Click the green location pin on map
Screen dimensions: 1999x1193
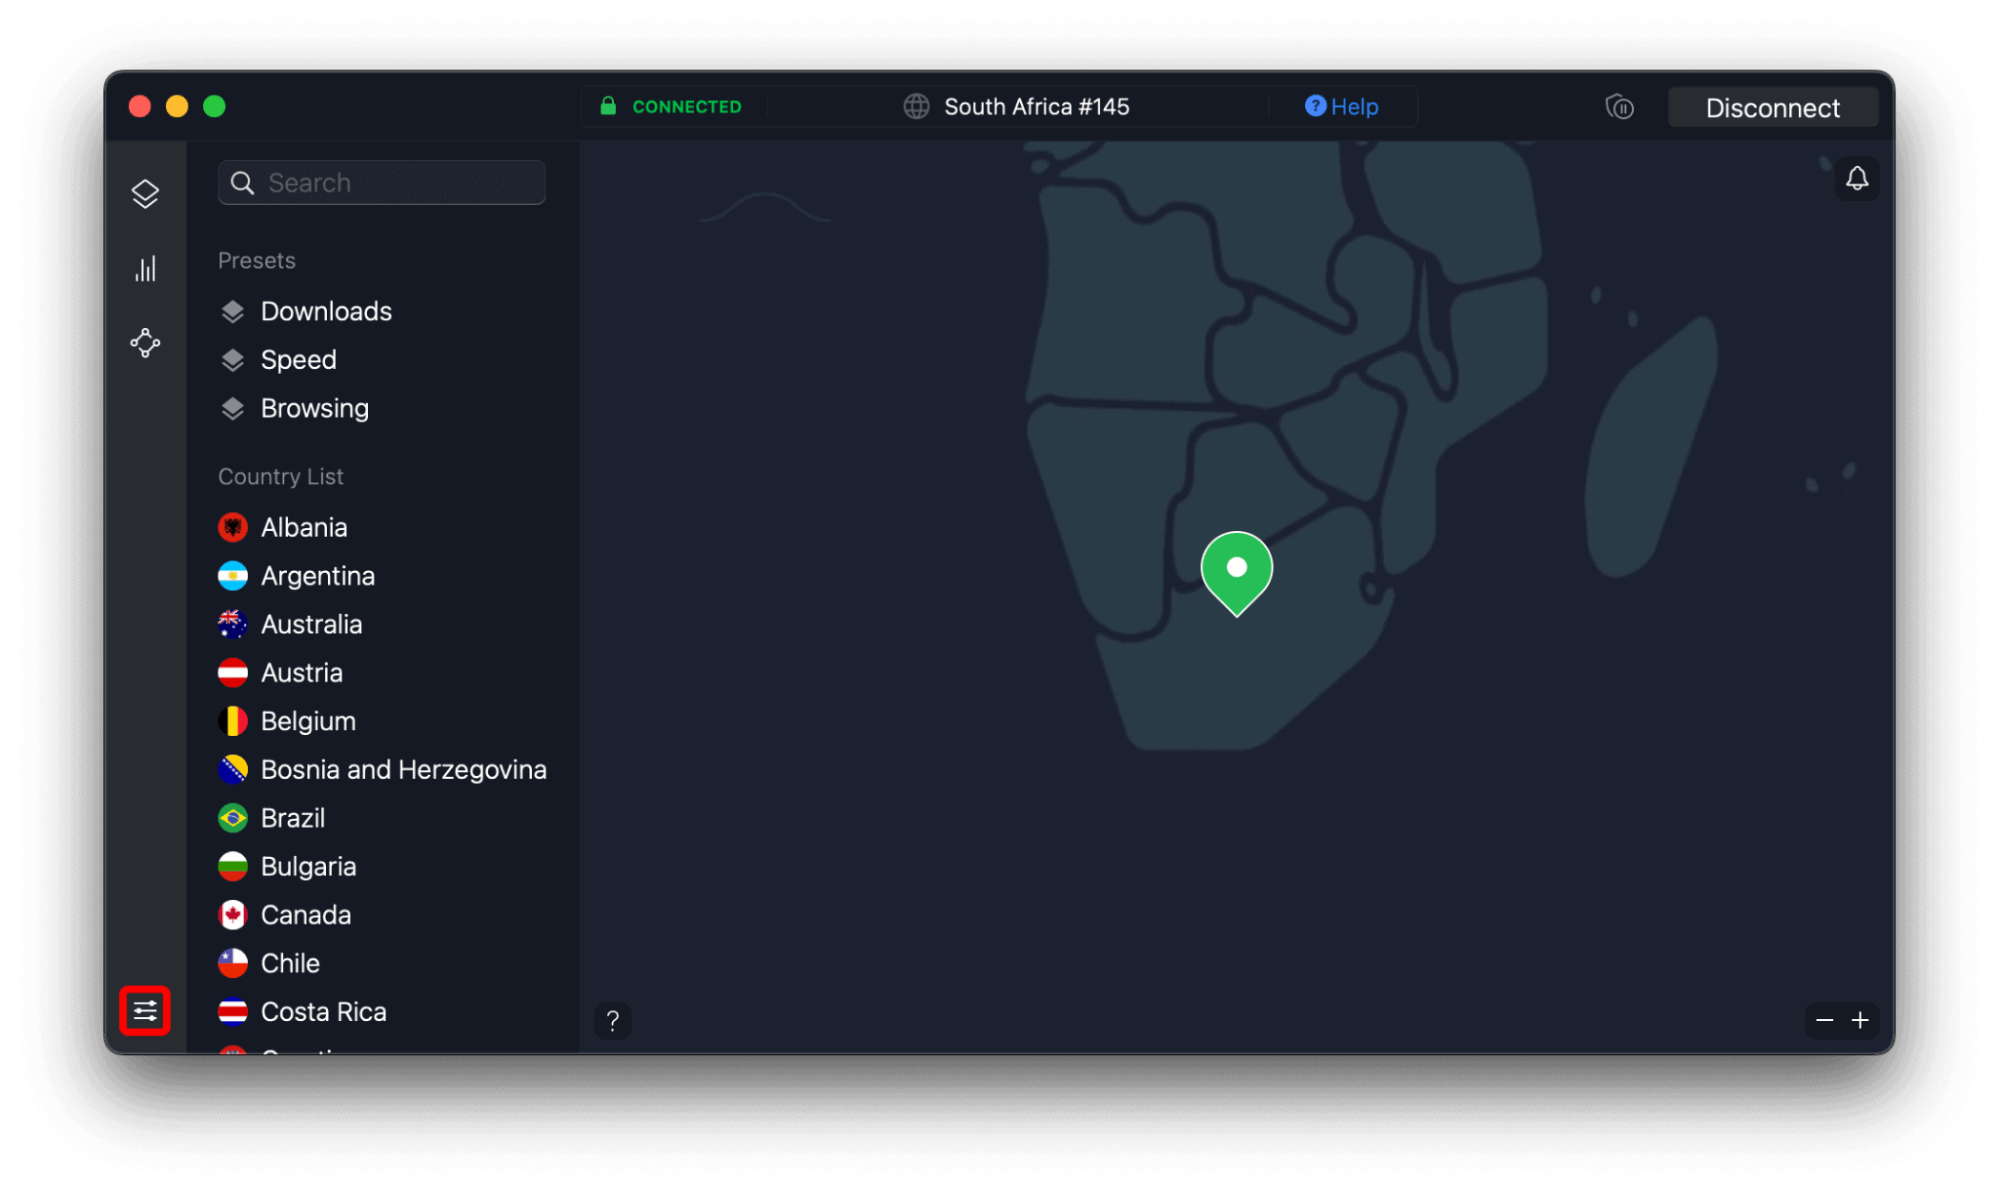(x=1237, y=573)
